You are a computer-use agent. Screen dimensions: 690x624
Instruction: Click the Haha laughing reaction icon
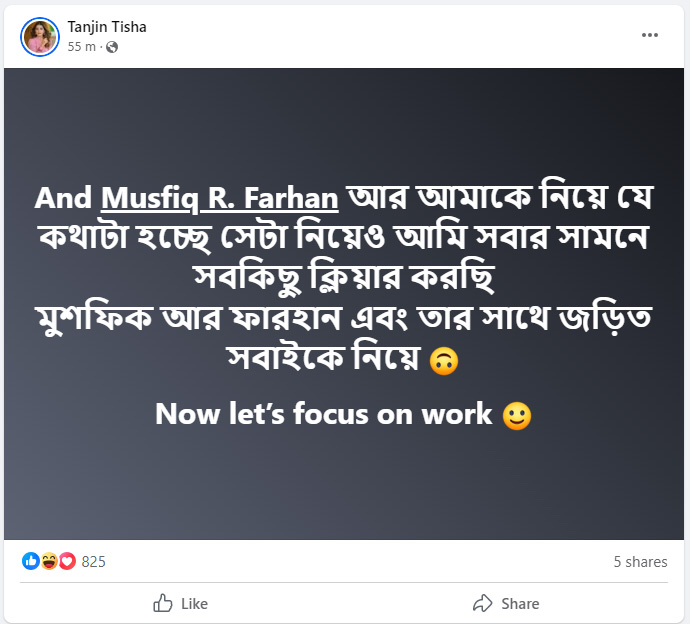pyautogui.click(x=49, y=562)
